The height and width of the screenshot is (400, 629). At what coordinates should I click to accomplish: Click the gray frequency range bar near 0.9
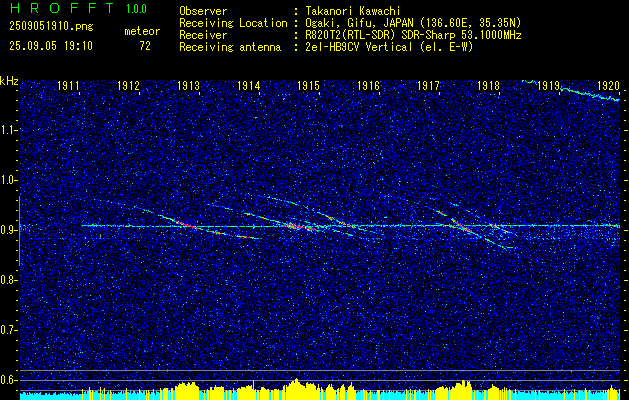click(19, 231)
